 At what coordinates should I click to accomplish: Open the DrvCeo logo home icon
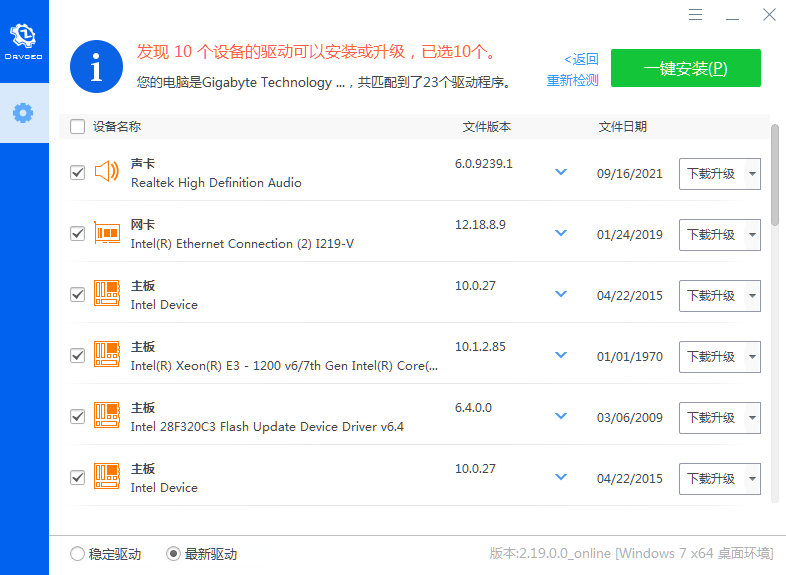click(24, 41)
